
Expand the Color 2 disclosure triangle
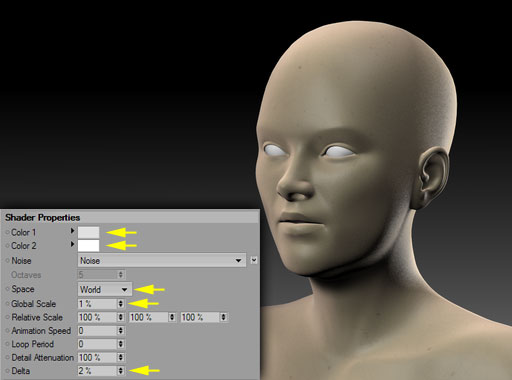pyautogui.click(x=72, y=244)
